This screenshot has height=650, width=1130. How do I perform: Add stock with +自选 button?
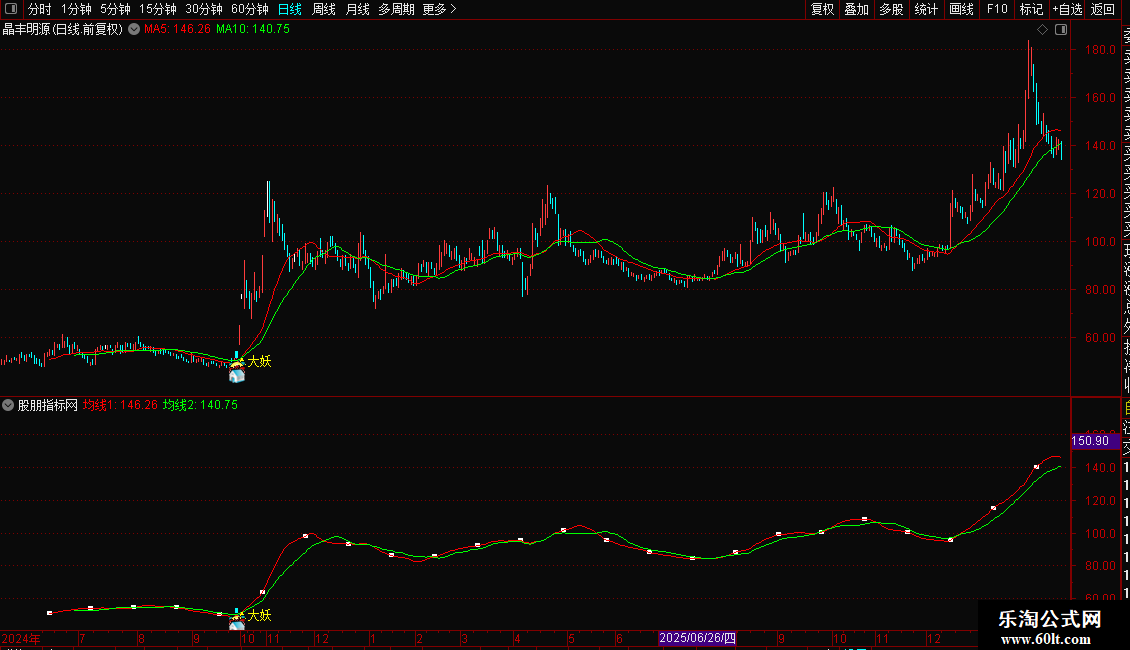[x=1067, y=9]
